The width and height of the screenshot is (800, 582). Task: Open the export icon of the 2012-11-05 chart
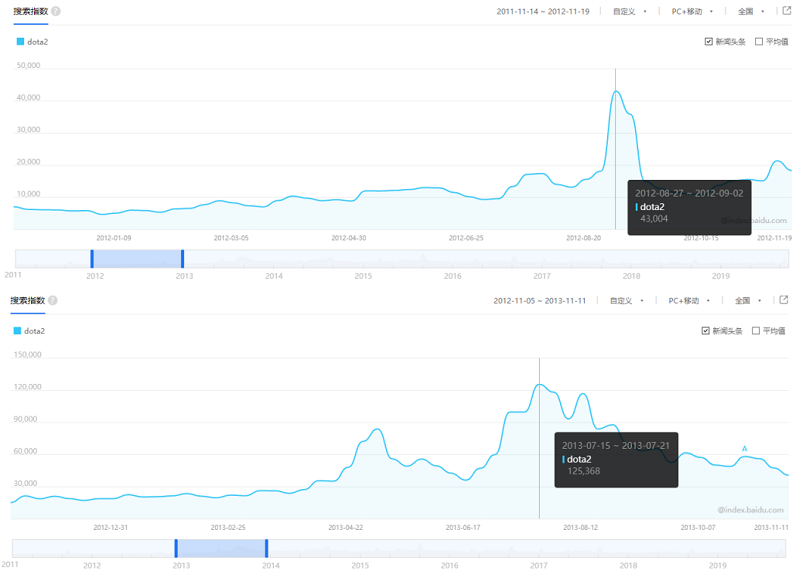tap(784, 300)
